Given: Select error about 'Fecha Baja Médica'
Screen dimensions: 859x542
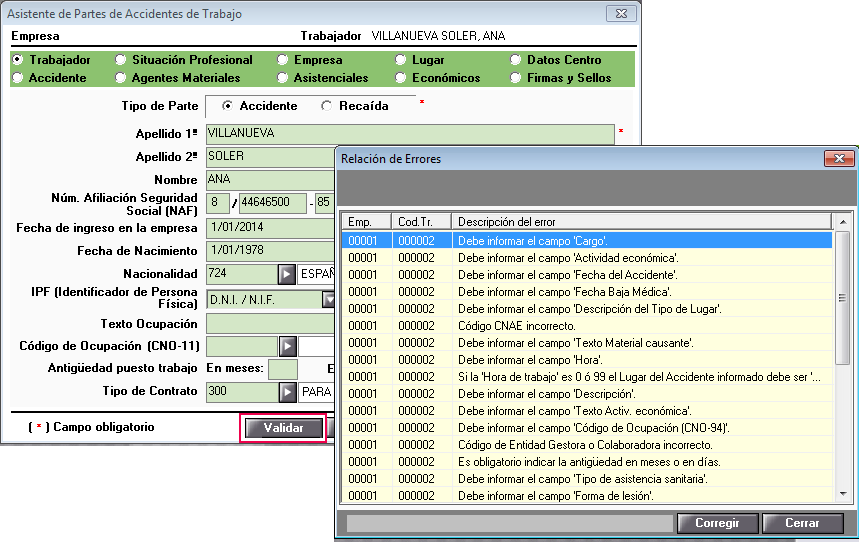Looking at the screenshot, I should pyautogui.click(x=587, y=292).
